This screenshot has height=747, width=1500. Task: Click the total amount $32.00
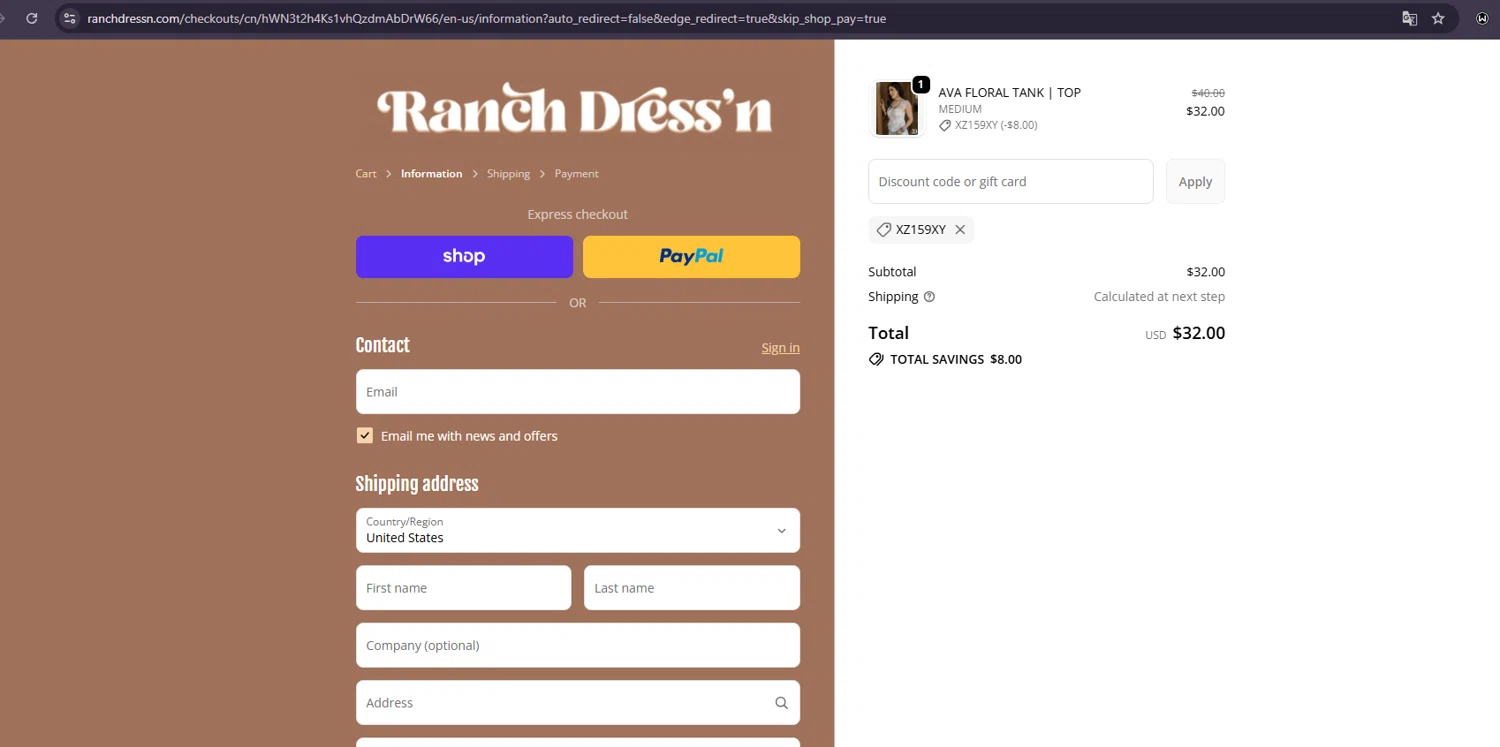1198,333
